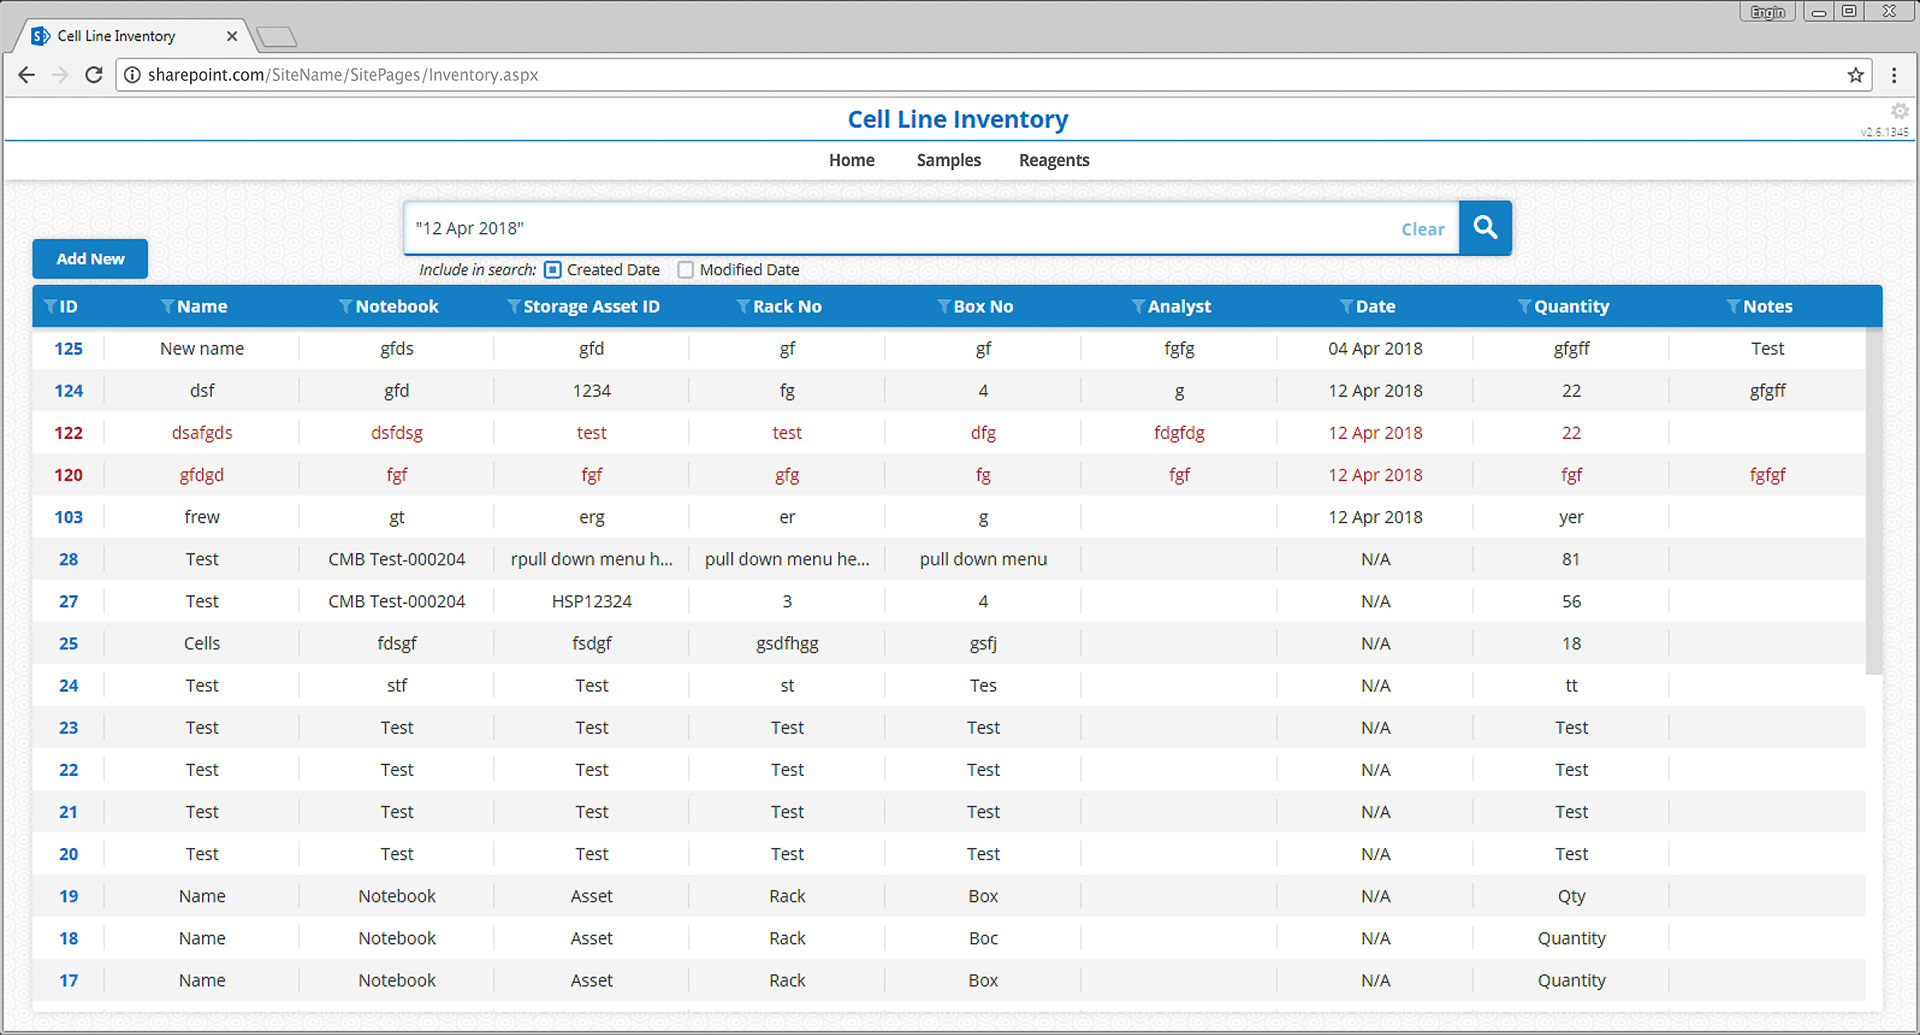Image resolution: width=1920 pixels, height=1035 pixels.
Task: Open the settings gear icon
Action: coord(1899,111)
